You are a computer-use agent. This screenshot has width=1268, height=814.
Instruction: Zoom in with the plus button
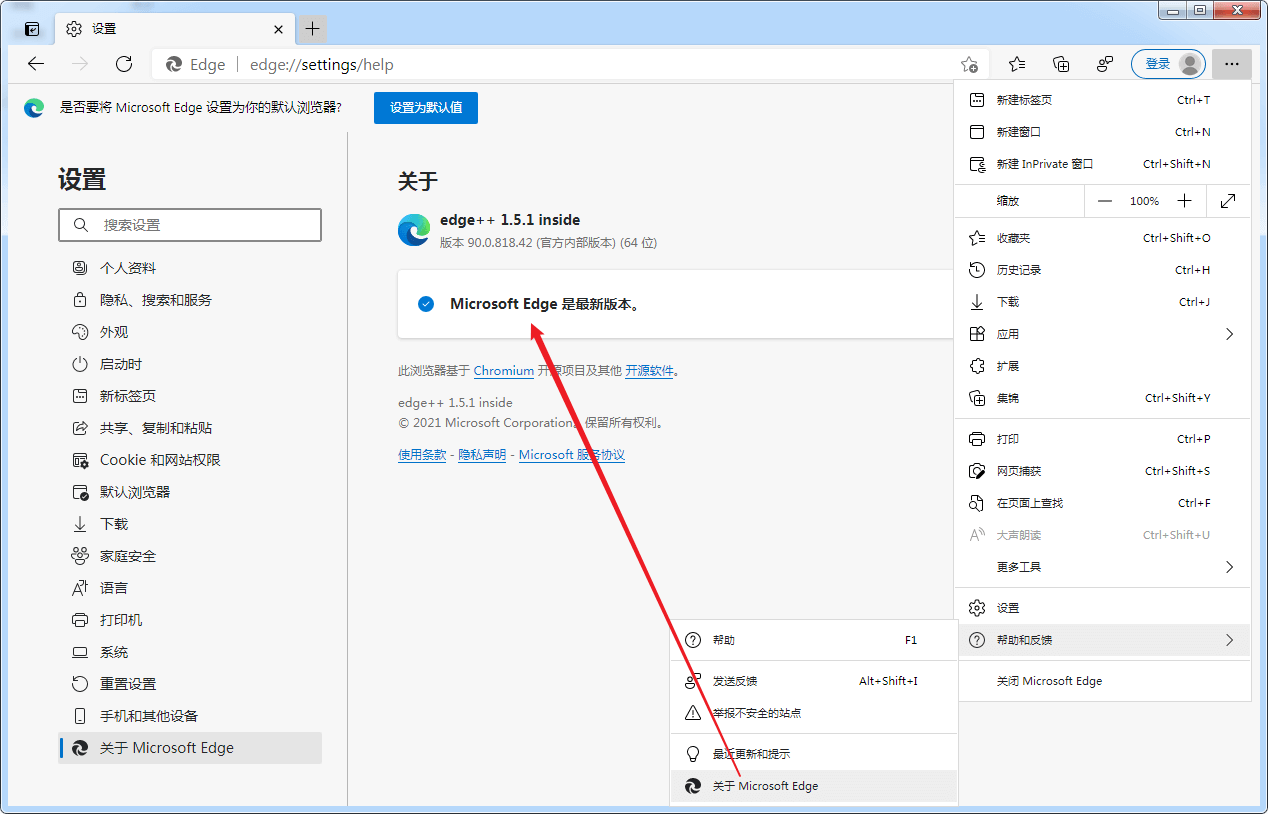tap(1185, 201)
